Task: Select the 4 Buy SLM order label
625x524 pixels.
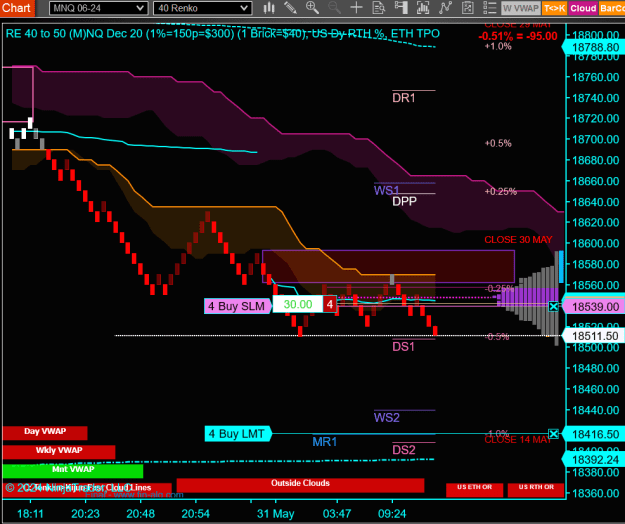Action: pos(237,306)
